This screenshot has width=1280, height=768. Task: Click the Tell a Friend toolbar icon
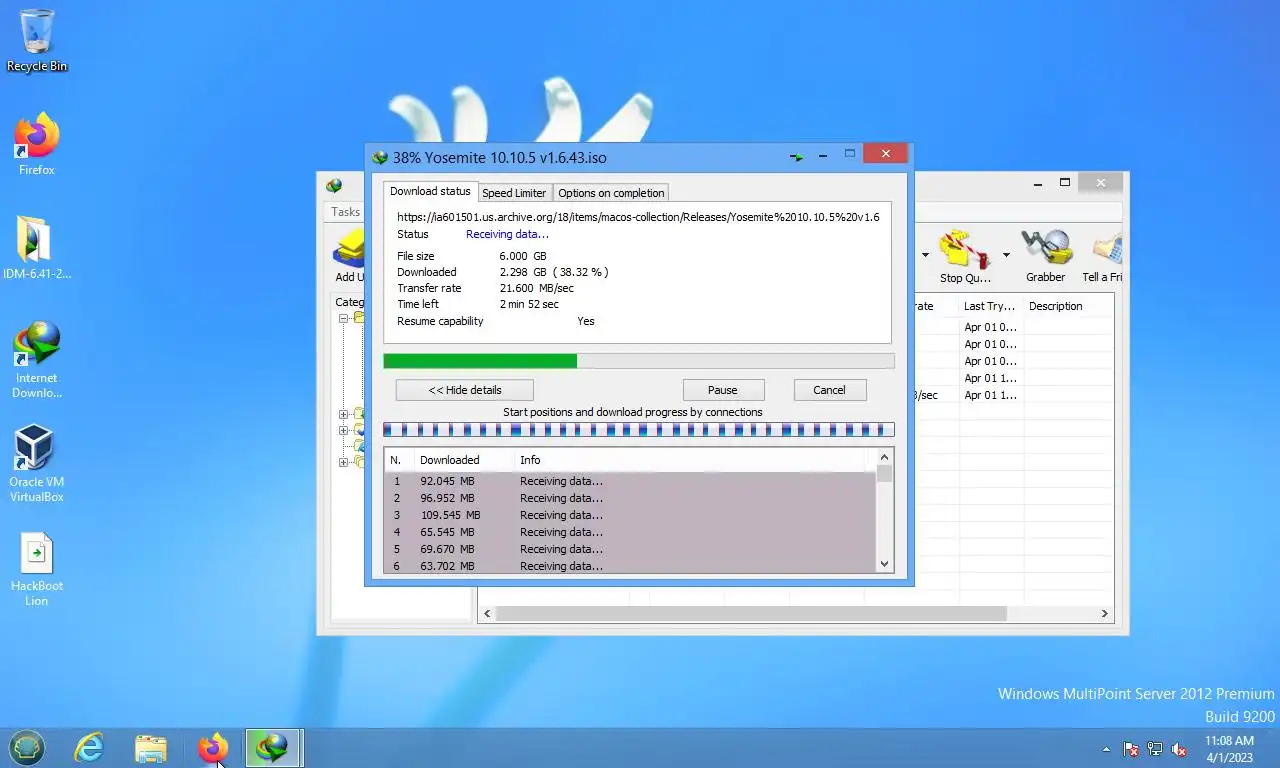(1103, 256)
